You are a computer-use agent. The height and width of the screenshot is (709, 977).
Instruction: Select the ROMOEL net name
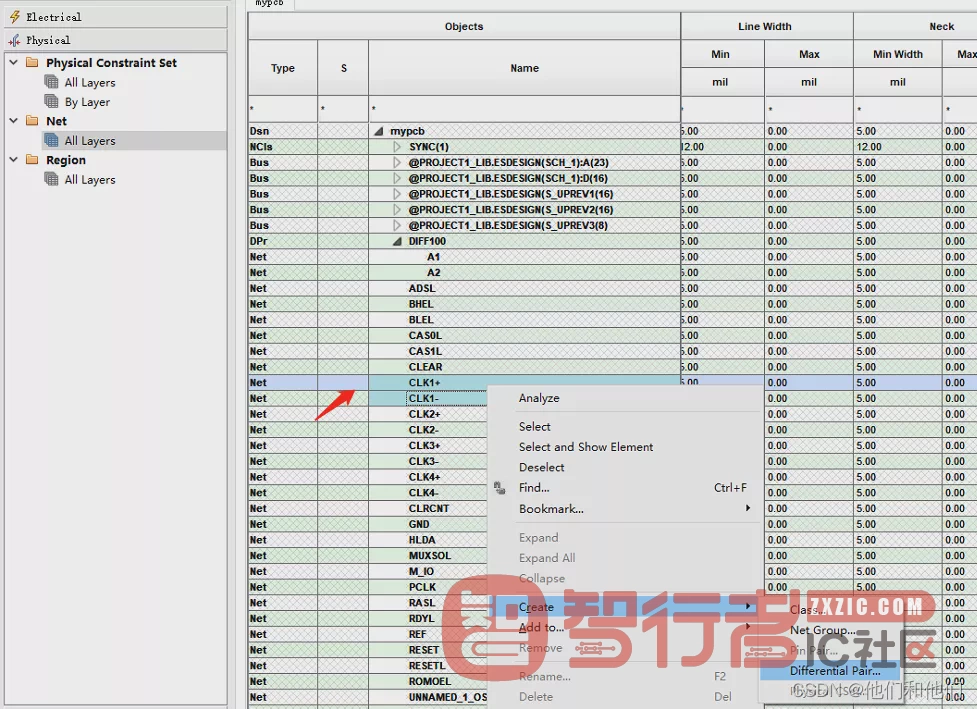[x=430, y=681]
